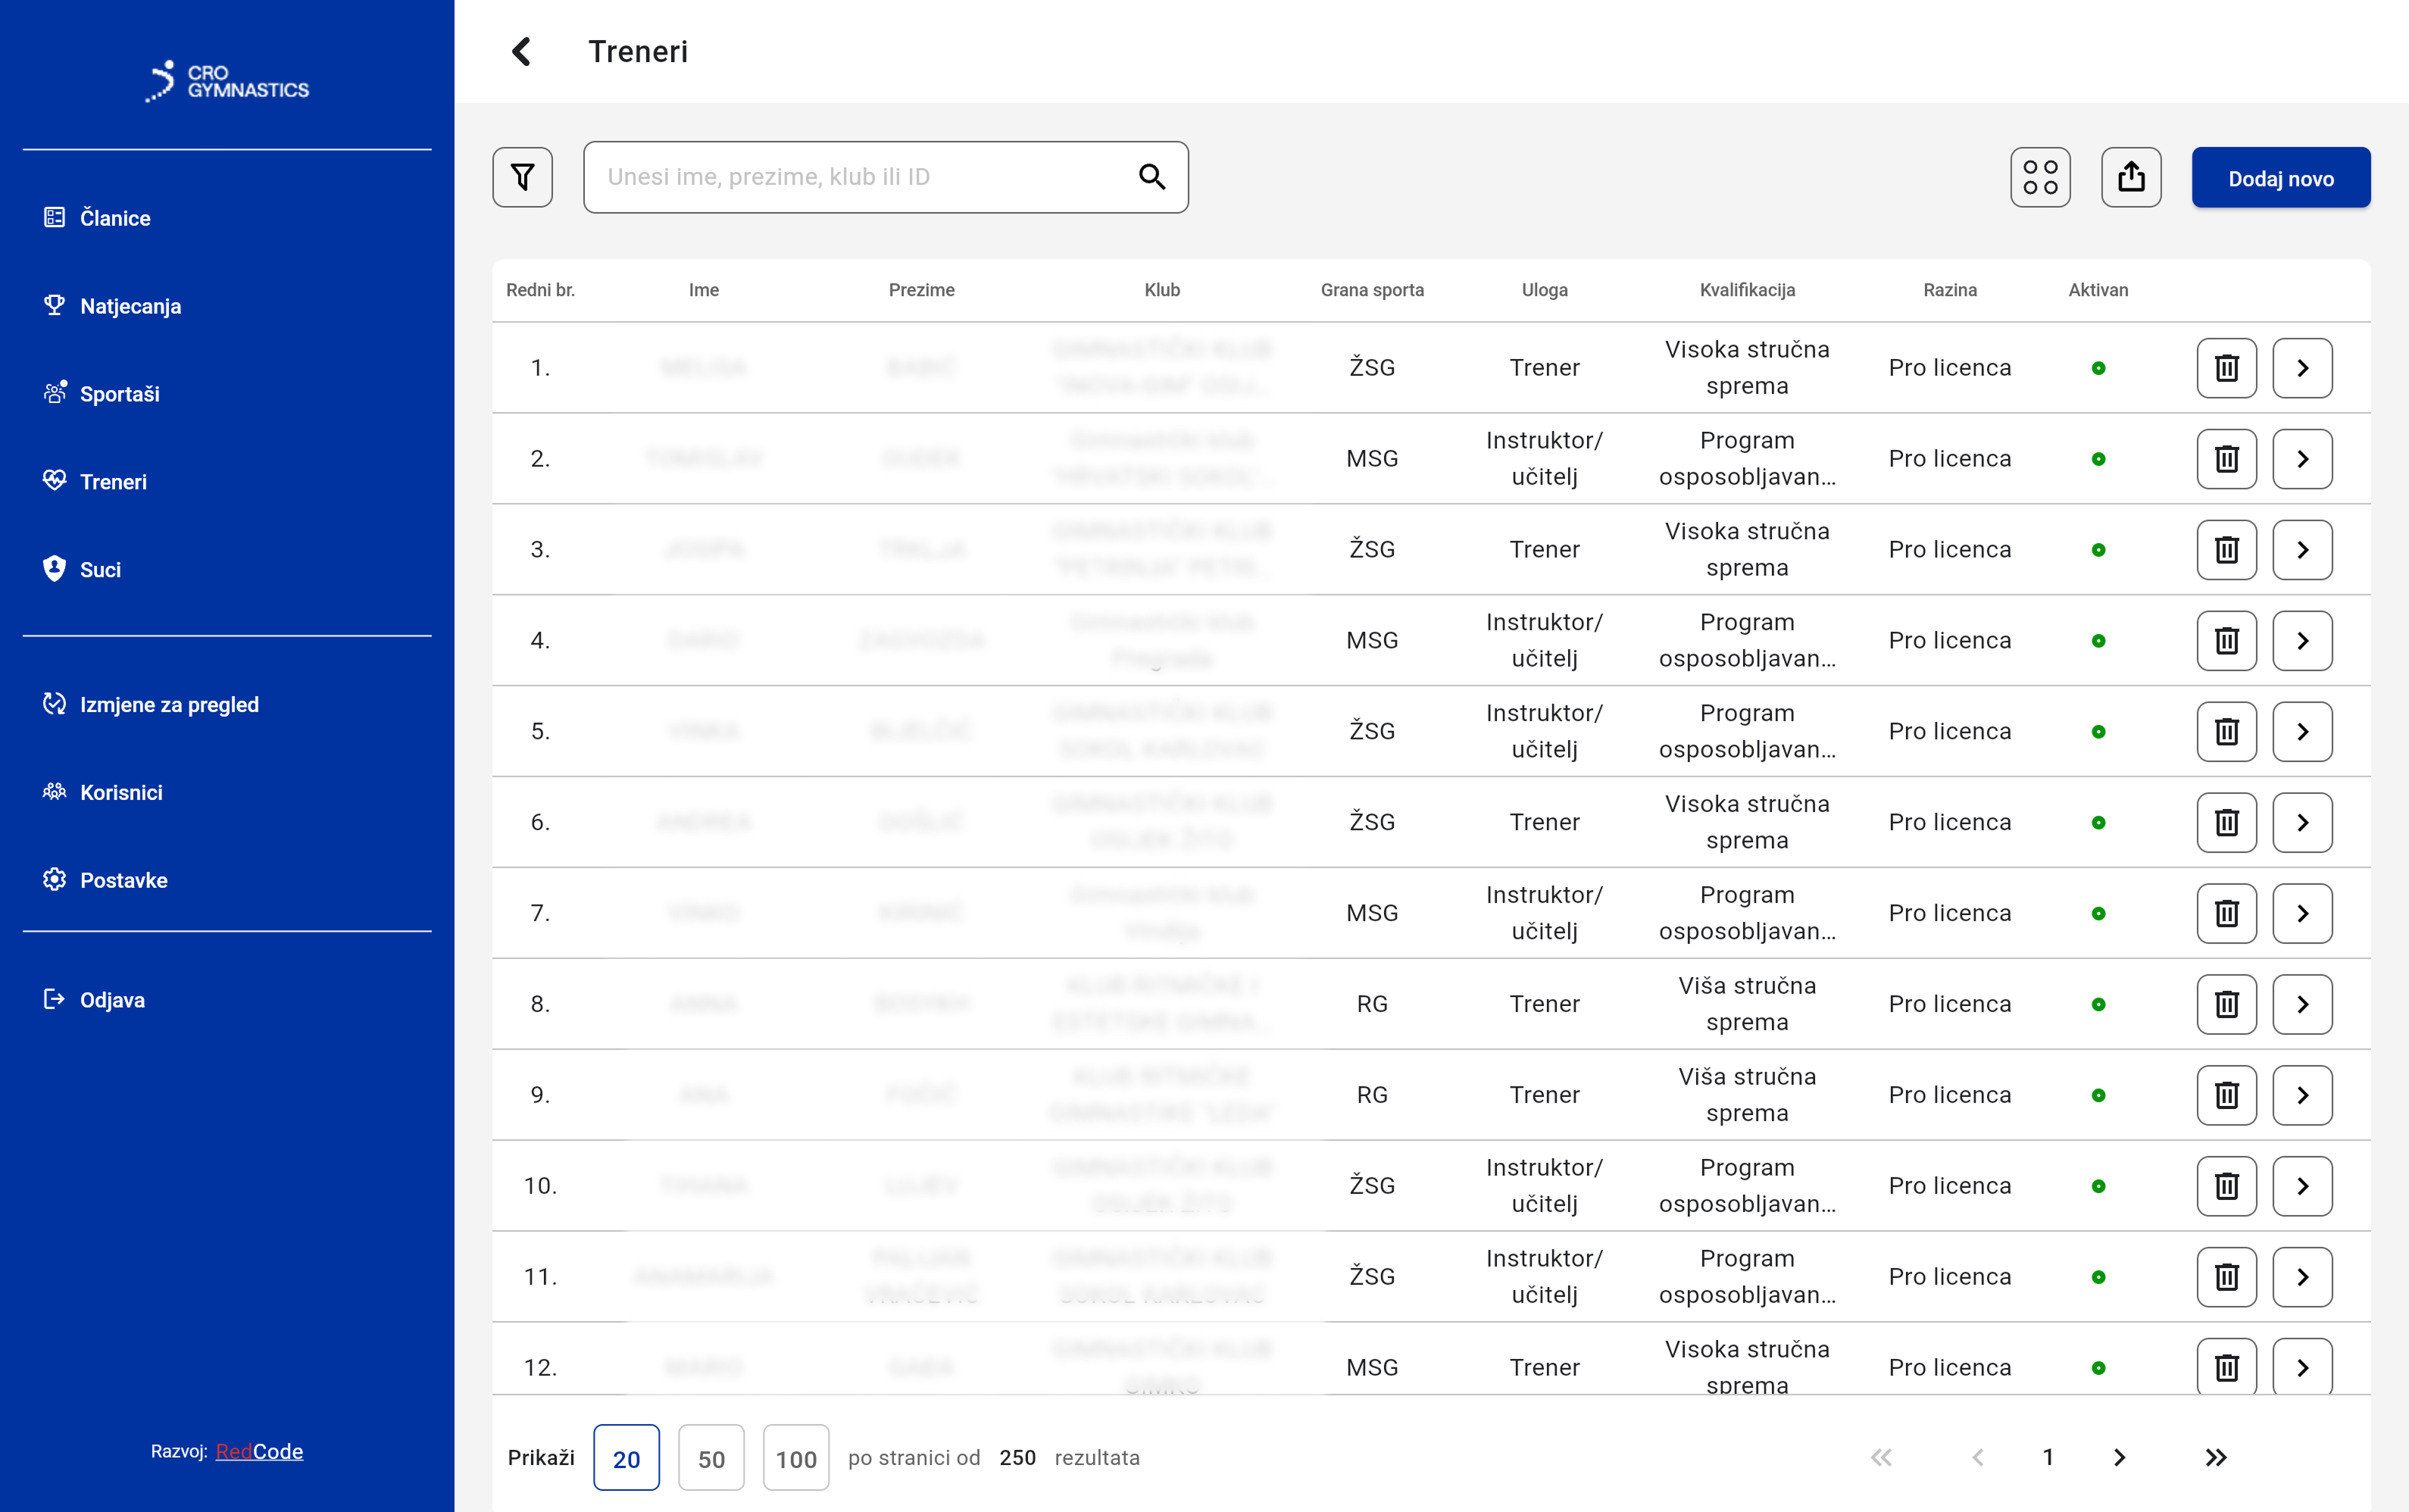Show 50 results per page
This screenshot has height=1512, width=2409.
pos(711,1458)
